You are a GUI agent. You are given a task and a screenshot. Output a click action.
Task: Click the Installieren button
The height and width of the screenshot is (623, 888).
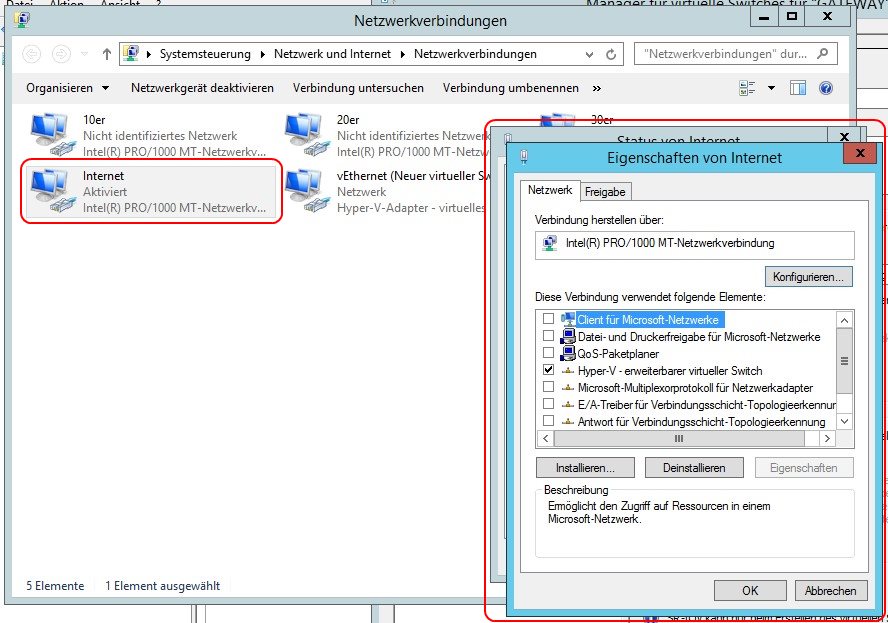point(585,468)
